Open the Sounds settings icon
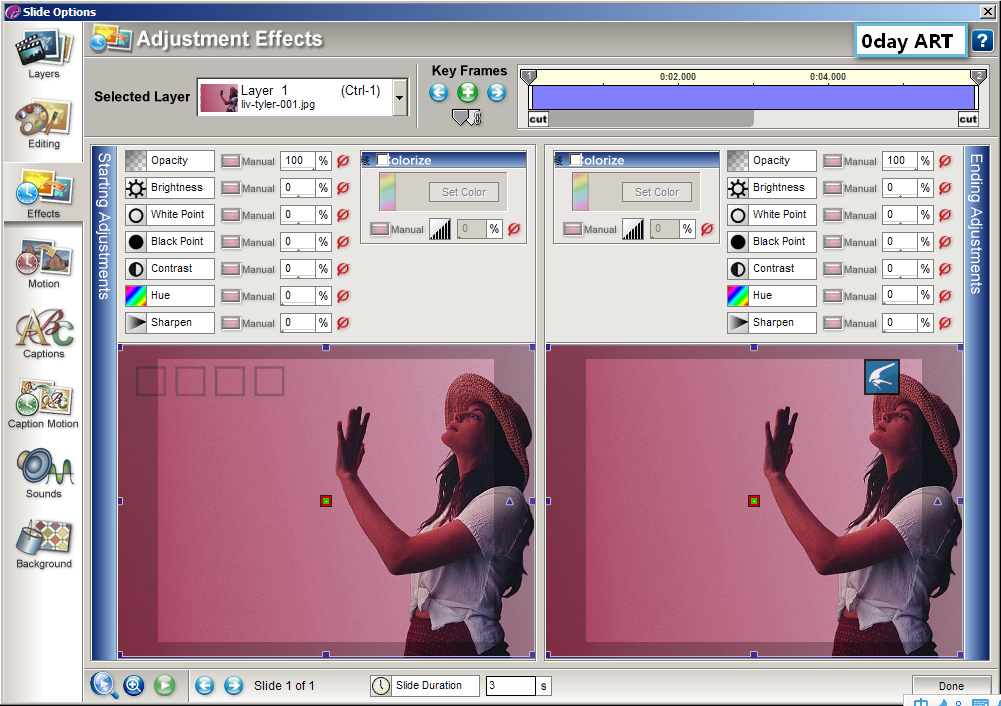 (x=43, y=472)
